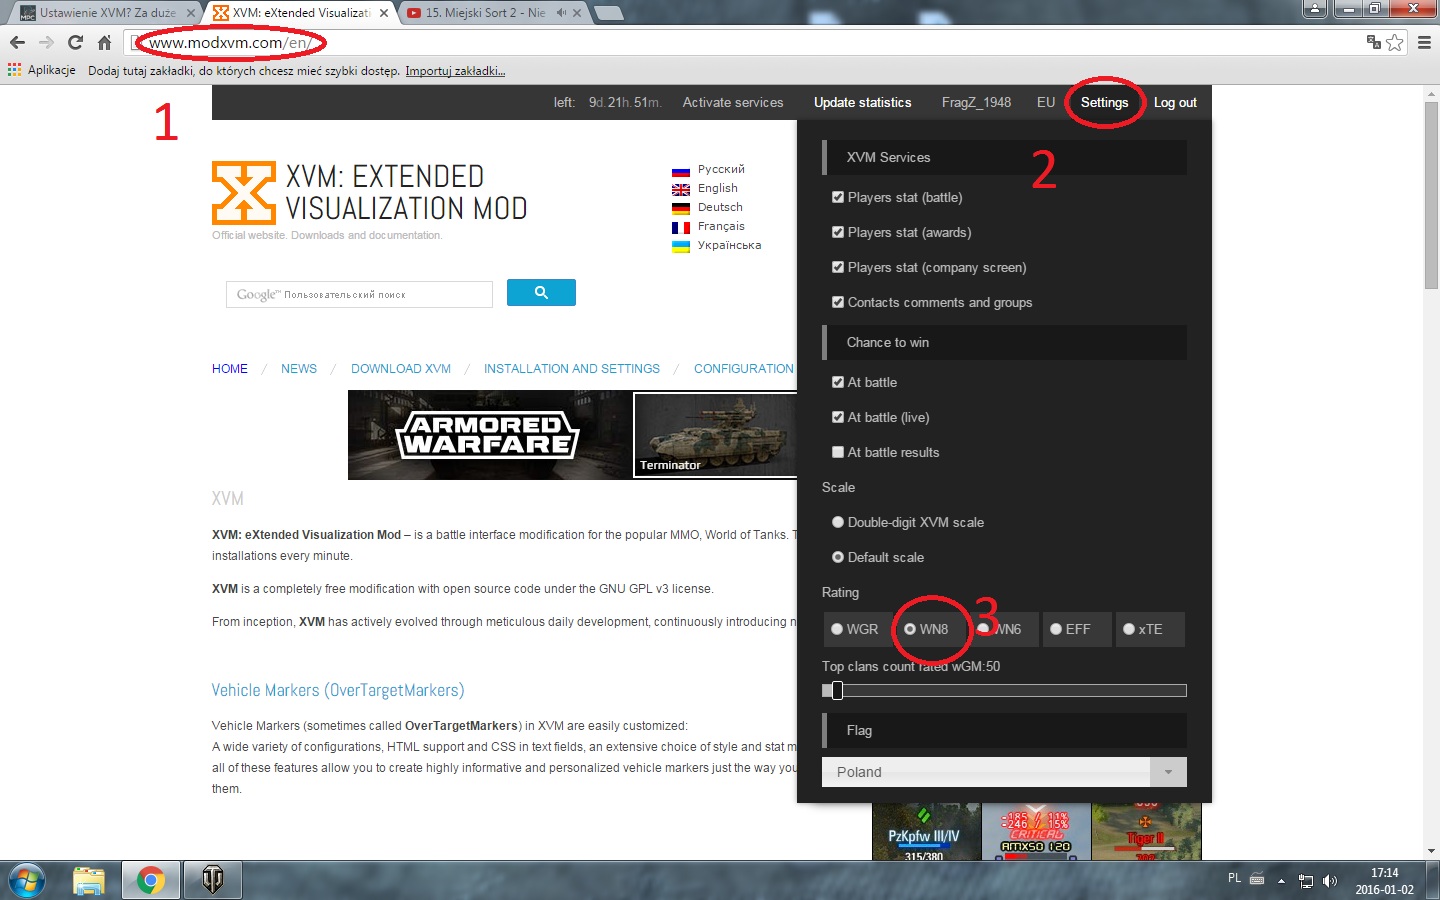Switch to the '15. Miejski Sort 2' tab
Viewport: 1440px width, 900px height.
tap(496, 13)
